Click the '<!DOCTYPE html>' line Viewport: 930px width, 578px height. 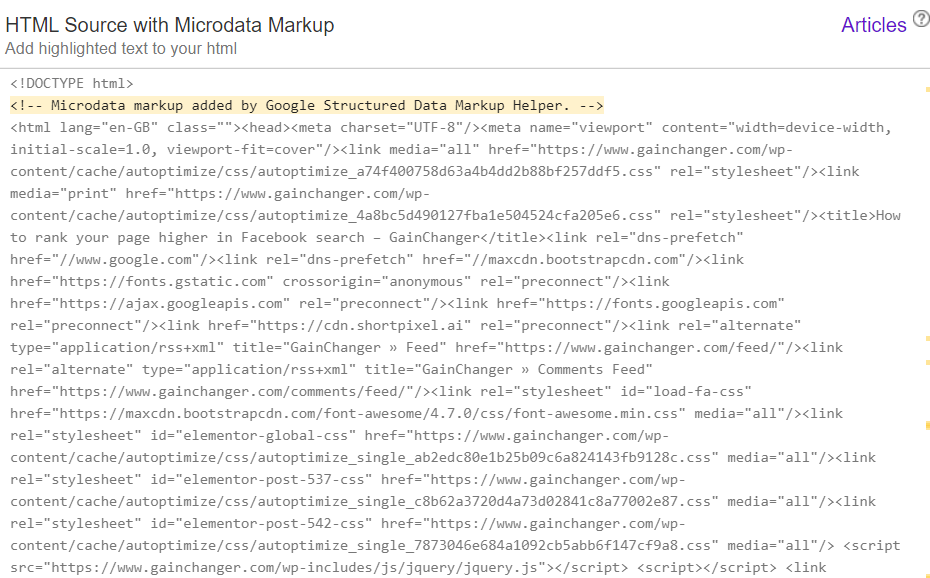click(x=72, y=84)
